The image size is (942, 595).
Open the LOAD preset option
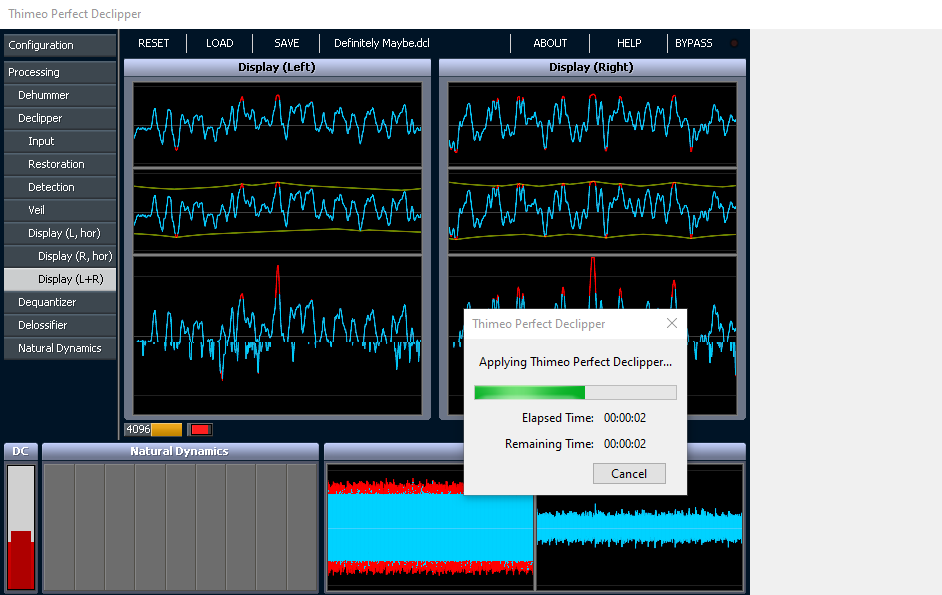pyautogui.click(x=219, y=43)
